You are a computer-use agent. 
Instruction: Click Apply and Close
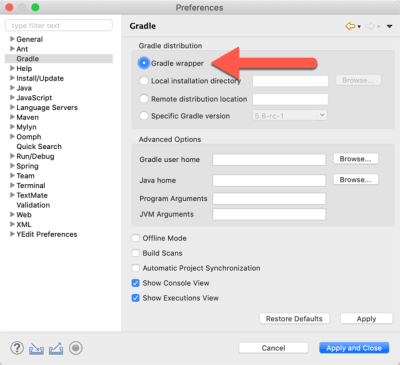[x=354, y=348]
